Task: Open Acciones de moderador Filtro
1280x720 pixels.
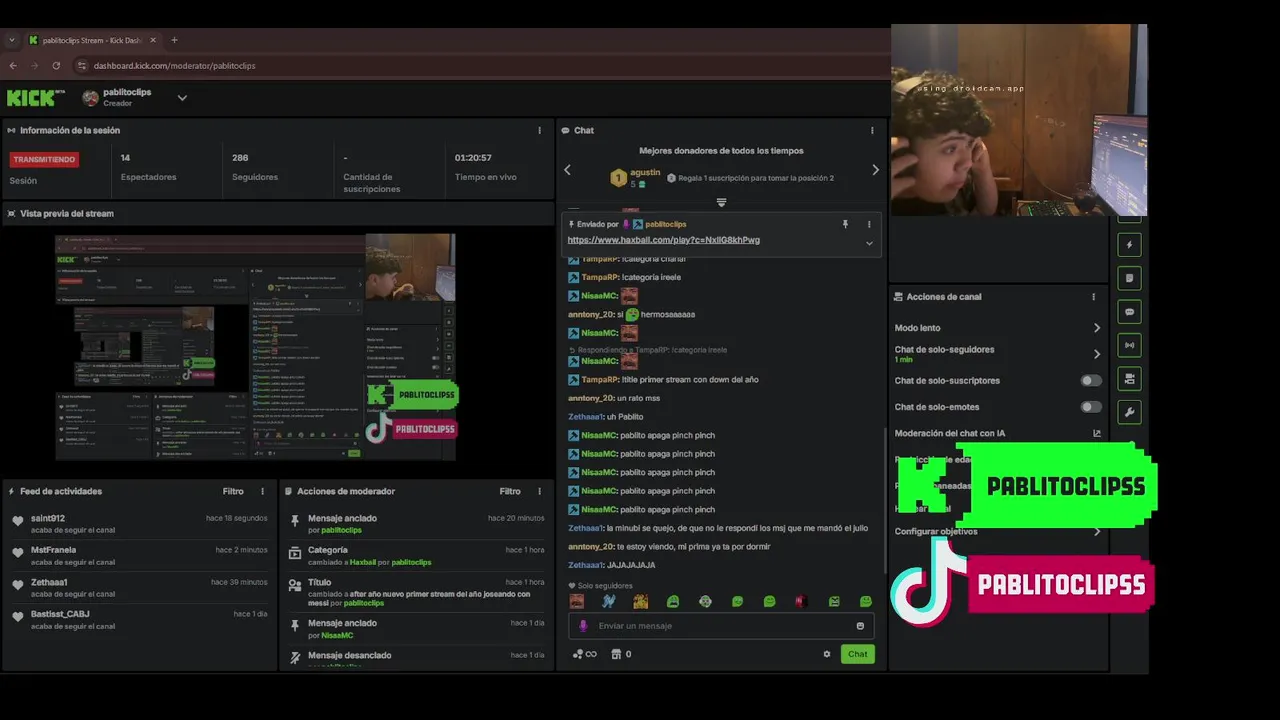Action: 510,491
